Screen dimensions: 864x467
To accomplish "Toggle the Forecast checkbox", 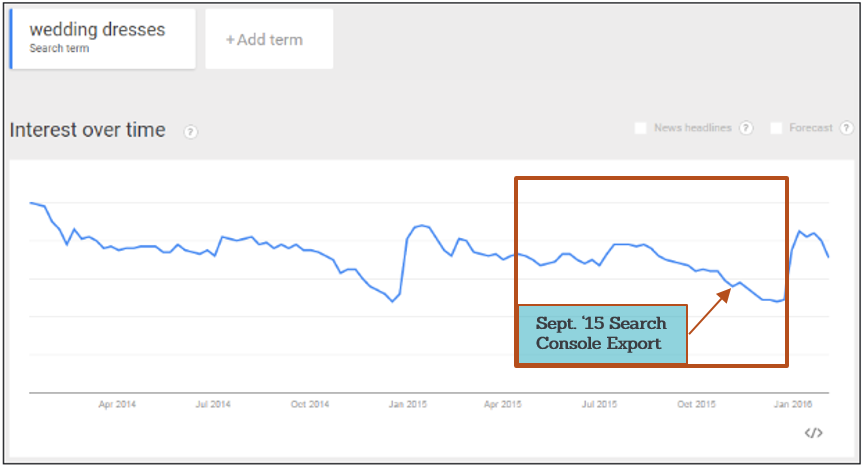I will [776, 128].
